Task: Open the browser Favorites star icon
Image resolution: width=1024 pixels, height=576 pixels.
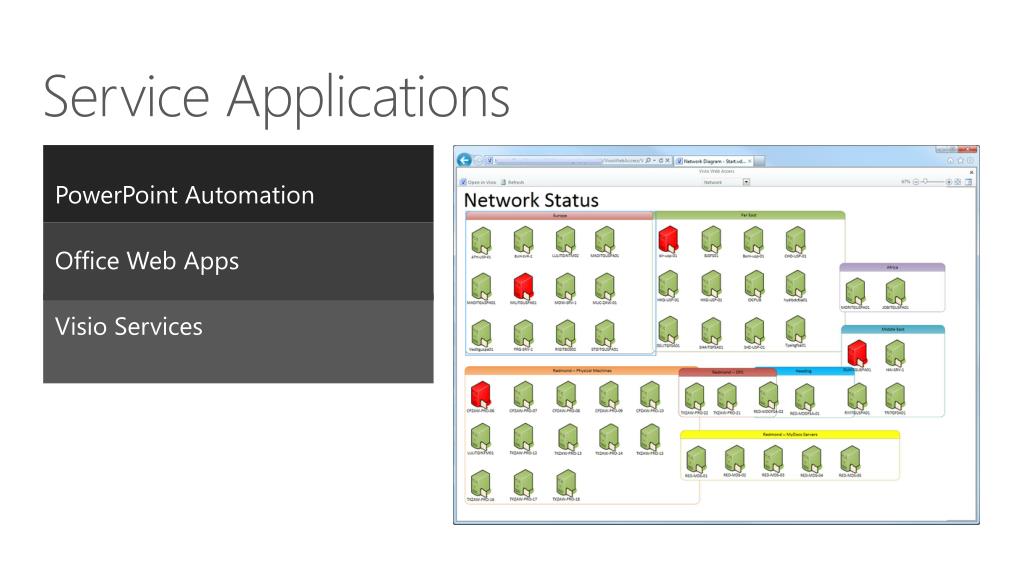Action: pos(960,161)
